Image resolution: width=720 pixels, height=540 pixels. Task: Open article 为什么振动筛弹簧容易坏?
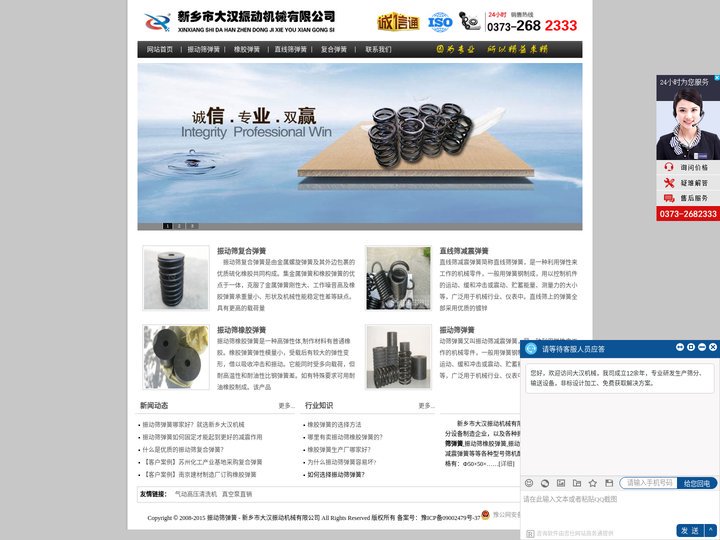[342, 462]
